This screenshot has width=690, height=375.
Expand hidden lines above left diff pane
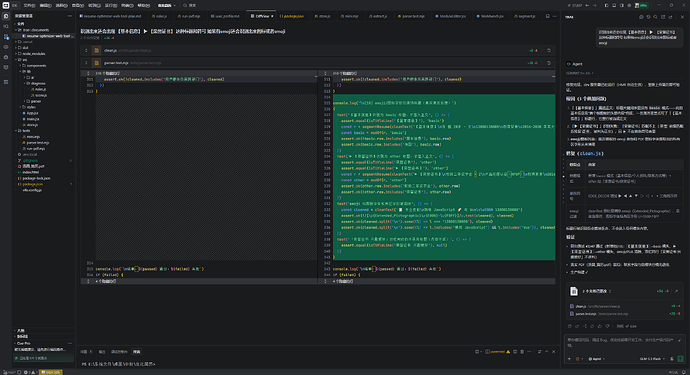88,74
